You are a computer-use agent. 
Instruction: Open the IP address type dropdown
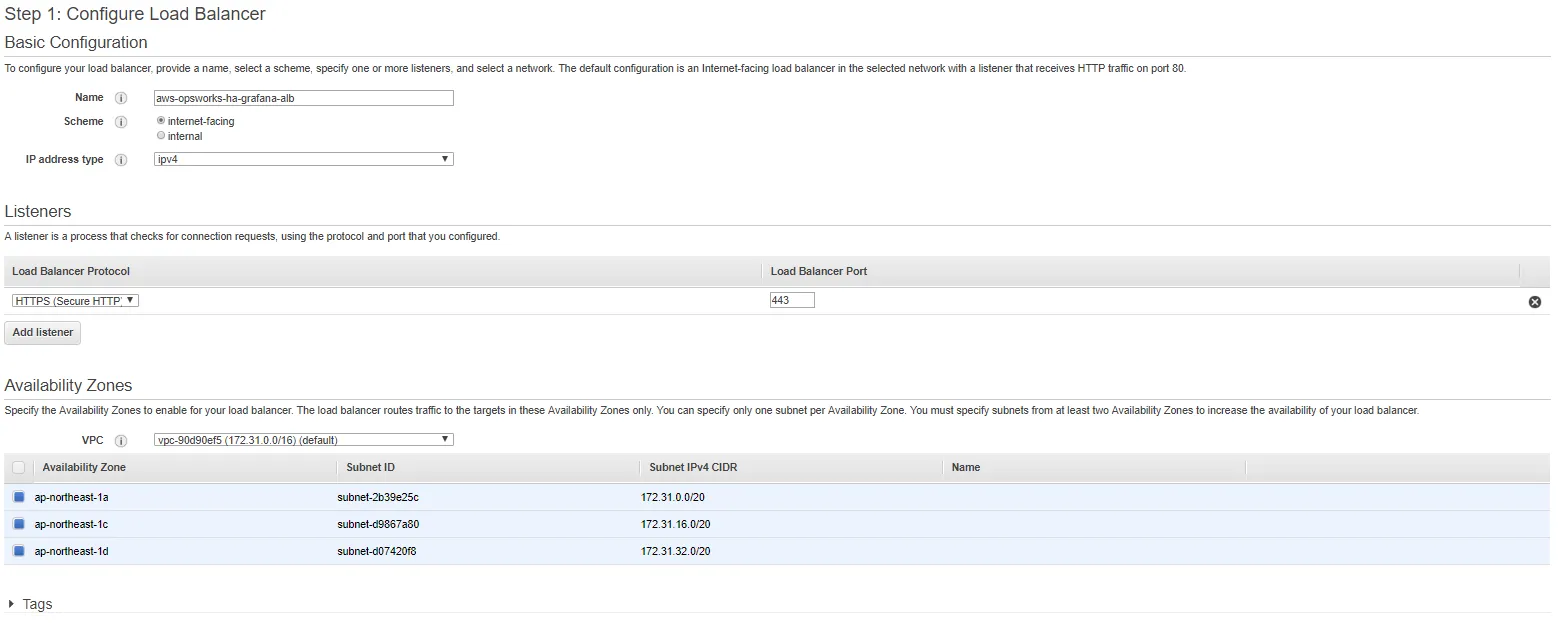pyautogui.click(x=304, y=159)
